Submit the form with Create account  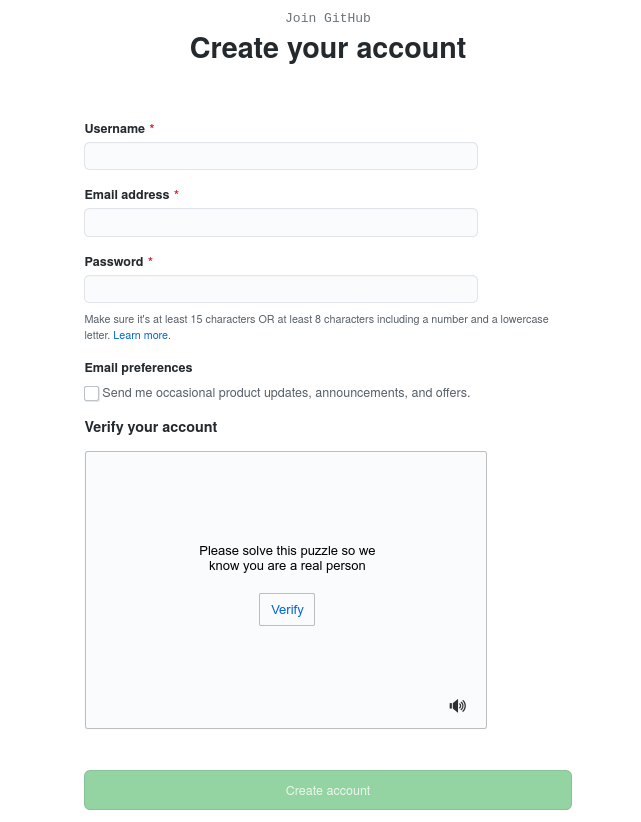click(328, 790)
